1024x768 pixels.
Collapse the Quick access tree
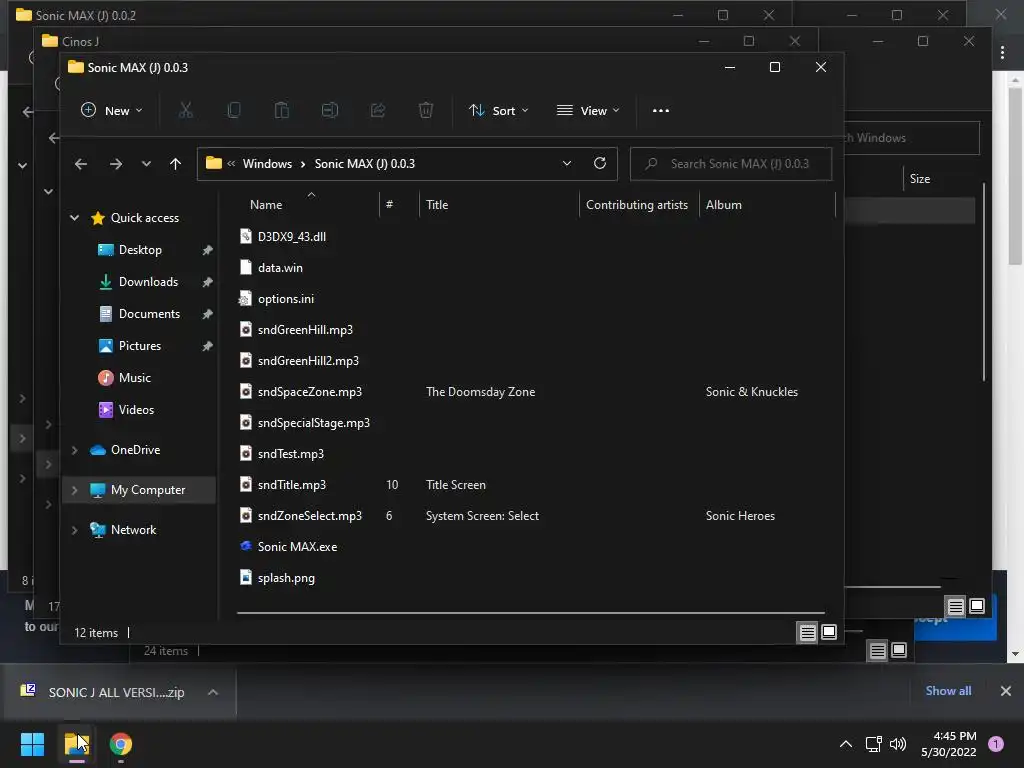click(x=74, y=217)
